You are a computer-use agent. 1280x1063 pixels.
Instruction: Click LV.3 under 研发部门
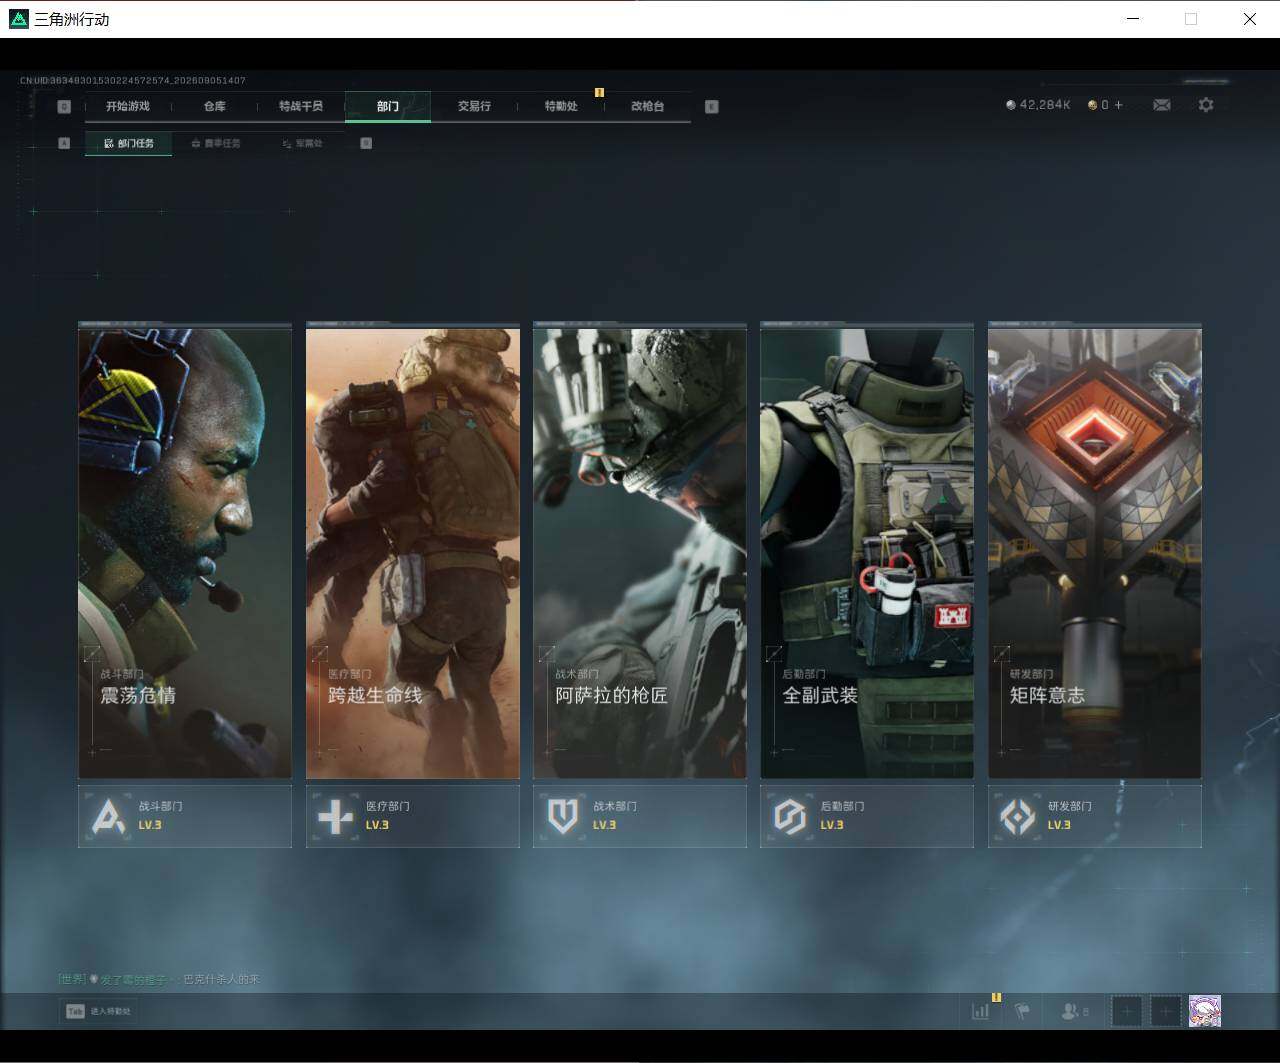pyautogui.click(x=1059, y=825)
